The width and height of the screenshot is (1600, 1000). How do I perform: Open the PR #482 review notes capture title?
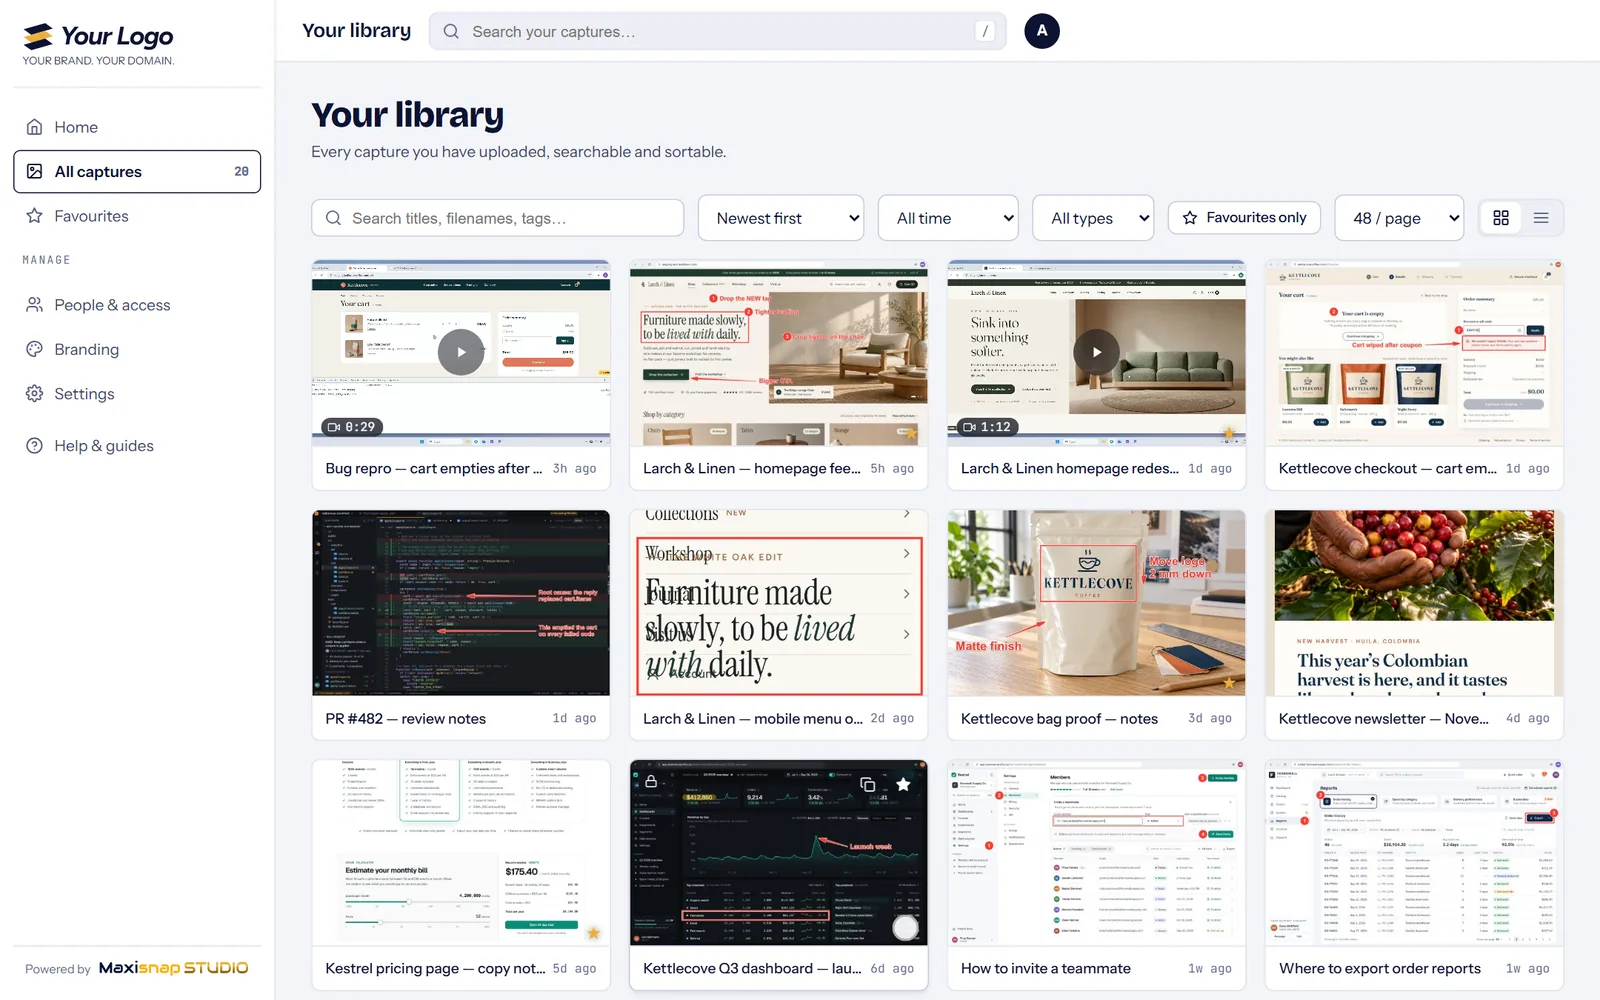[405, 718]
